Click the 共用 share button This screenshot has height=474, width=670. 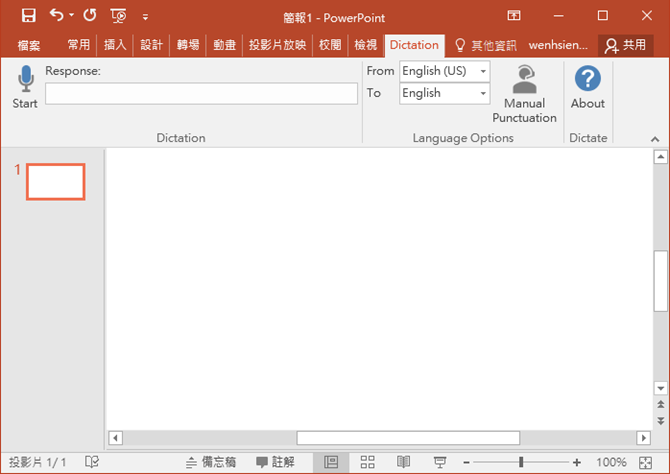[625, 45]
